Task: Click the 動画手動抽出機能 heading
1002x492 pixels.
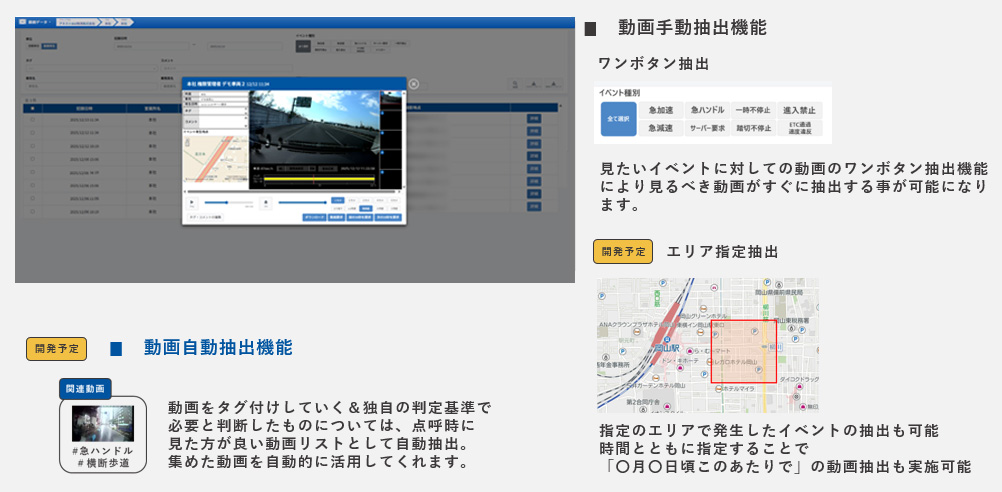Action: 693,27
